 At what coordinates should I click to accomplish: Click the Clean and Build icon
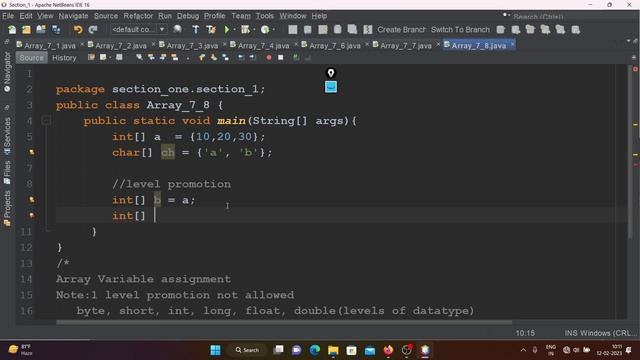(x=211, y=29)
